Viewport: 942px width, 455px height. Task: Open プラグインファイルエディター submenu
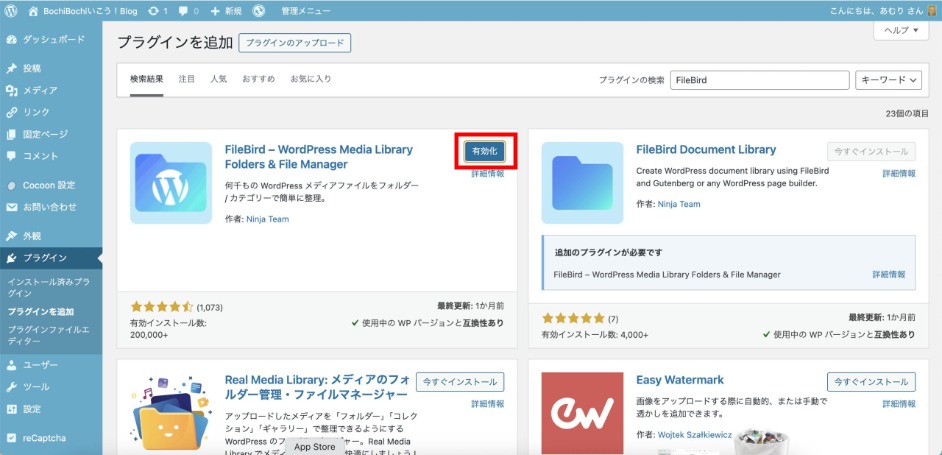49,335
